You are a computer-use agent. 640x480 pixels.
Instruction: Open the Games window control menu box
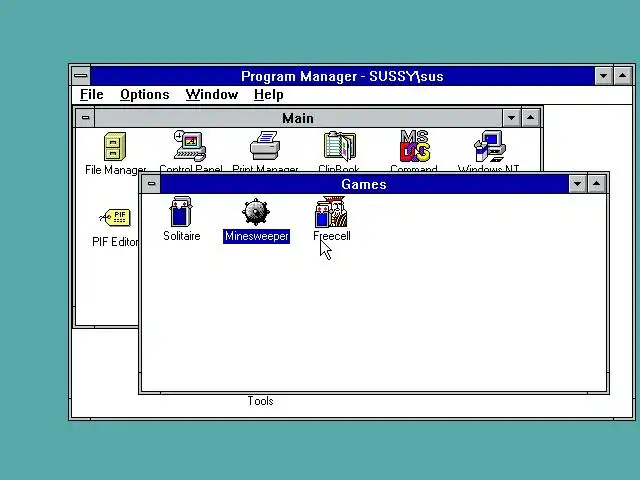151,184
